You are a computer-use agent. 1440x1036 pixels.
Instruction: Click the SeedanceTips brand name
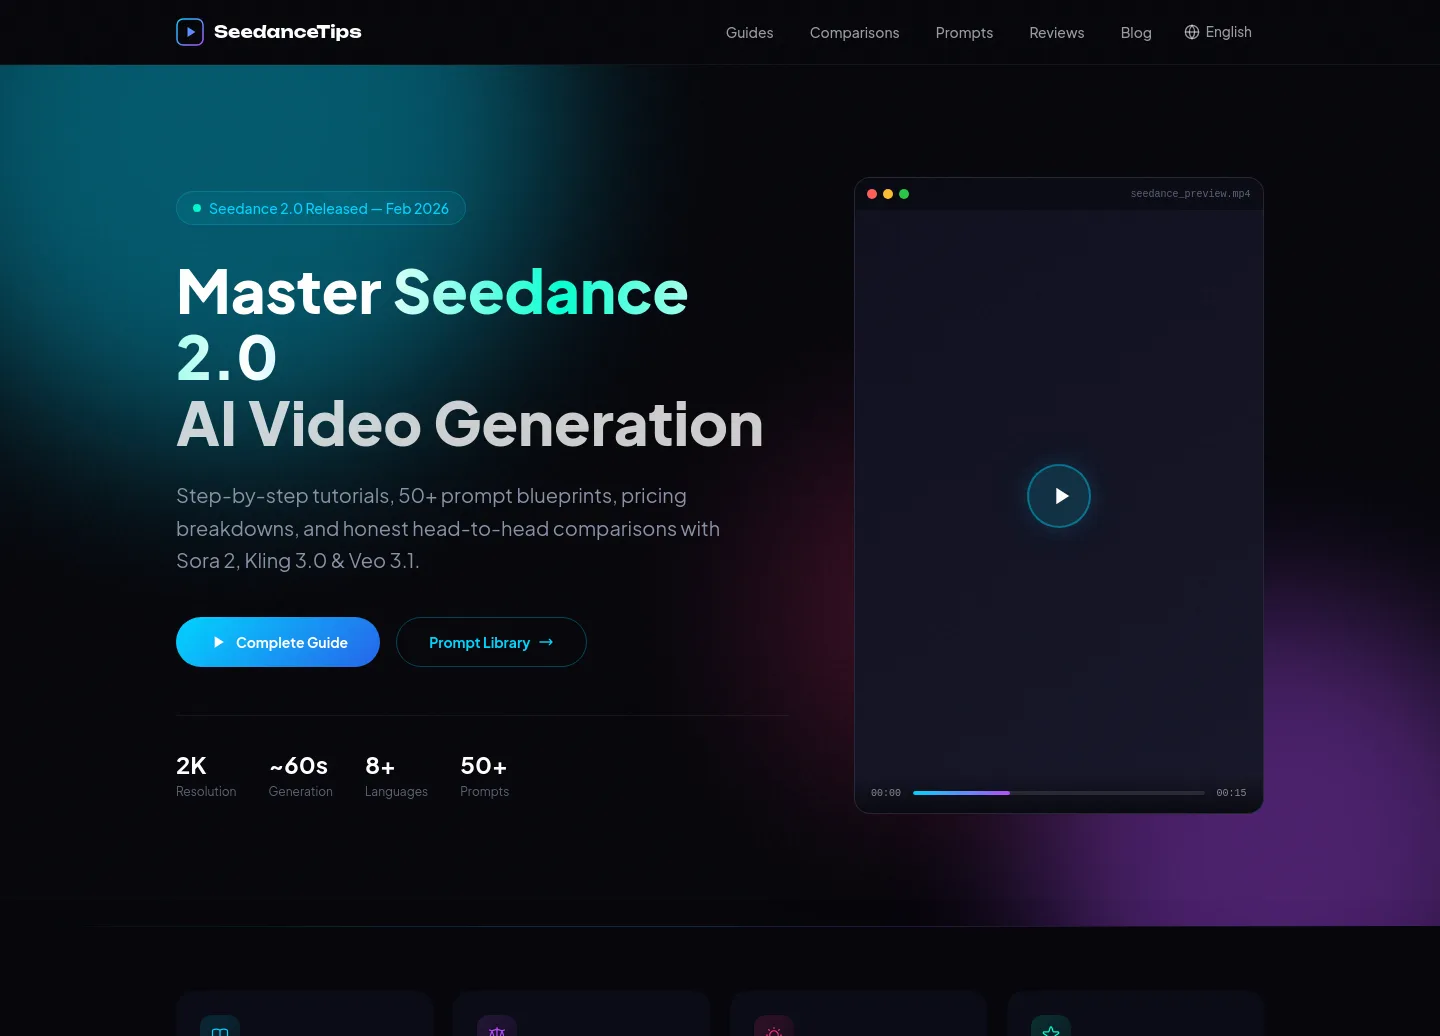tap(288, 32)
